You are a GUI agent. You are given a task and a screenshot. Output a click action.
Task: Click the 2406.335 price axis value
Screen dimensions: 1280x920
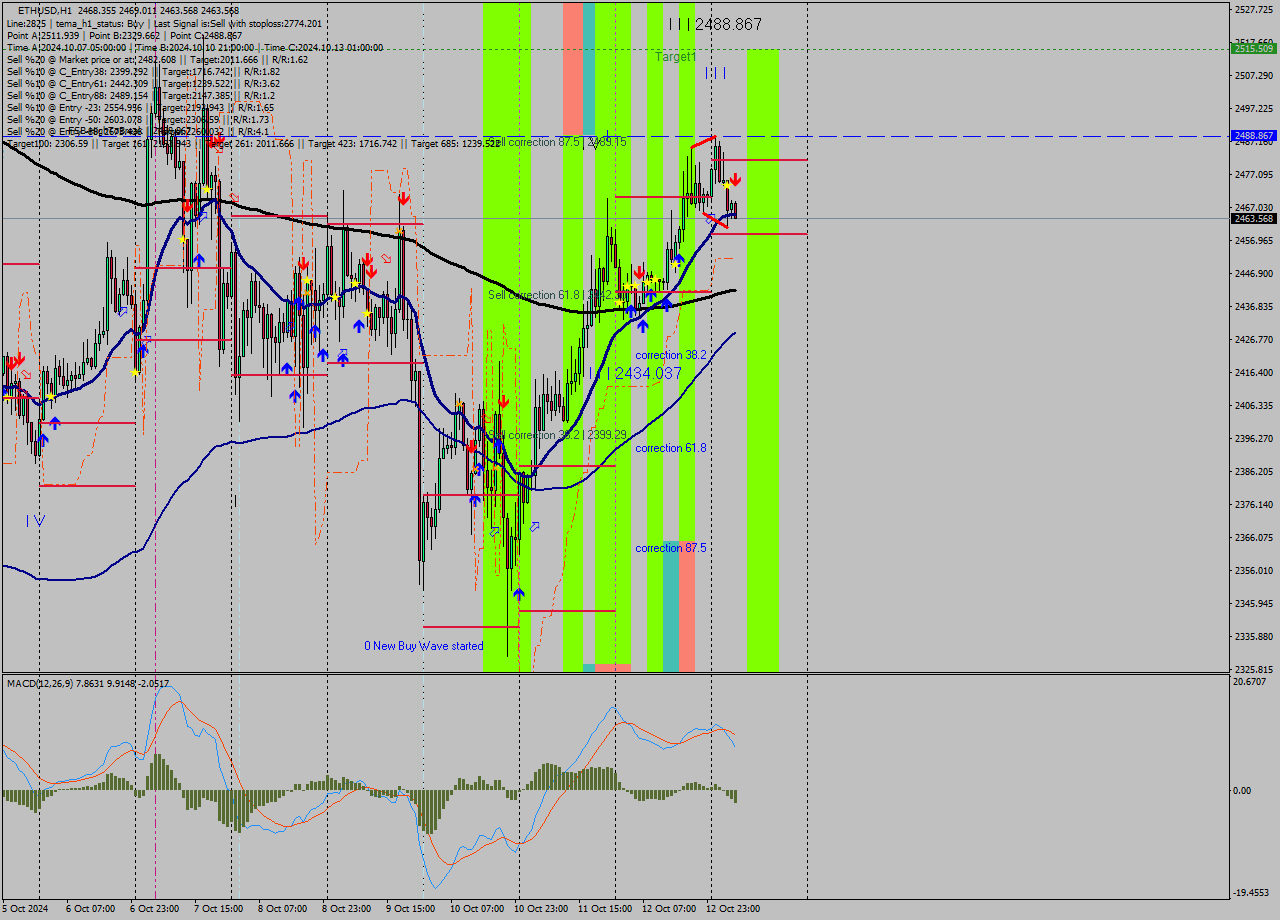(x=1254, y=405)
